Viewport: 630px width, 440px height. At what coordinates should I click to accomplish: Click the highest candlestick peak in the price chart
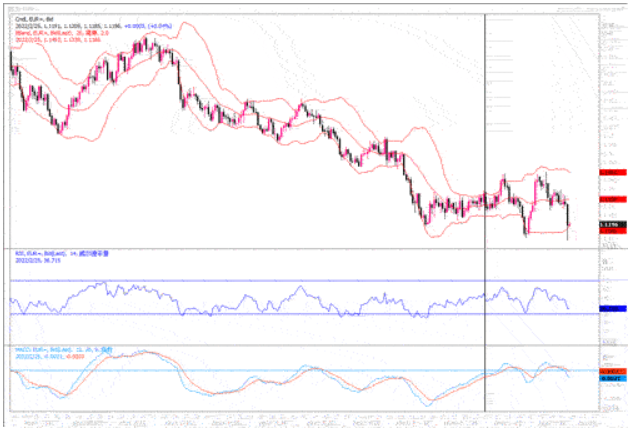pos(149,40)
